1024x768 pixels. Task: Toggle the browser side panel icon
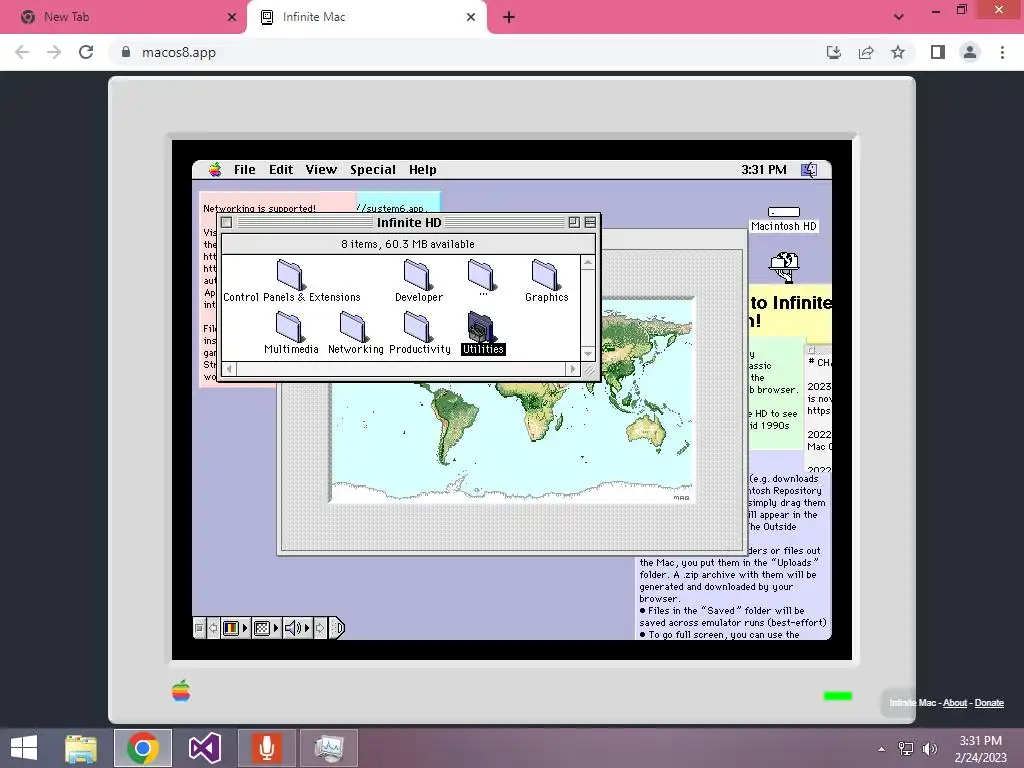point(938,52)
